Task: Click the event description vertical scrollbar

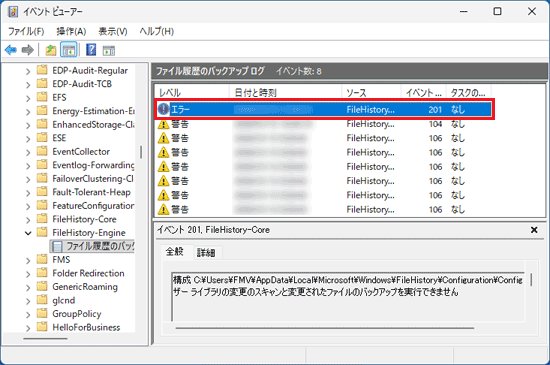Action: click(531, 279)
